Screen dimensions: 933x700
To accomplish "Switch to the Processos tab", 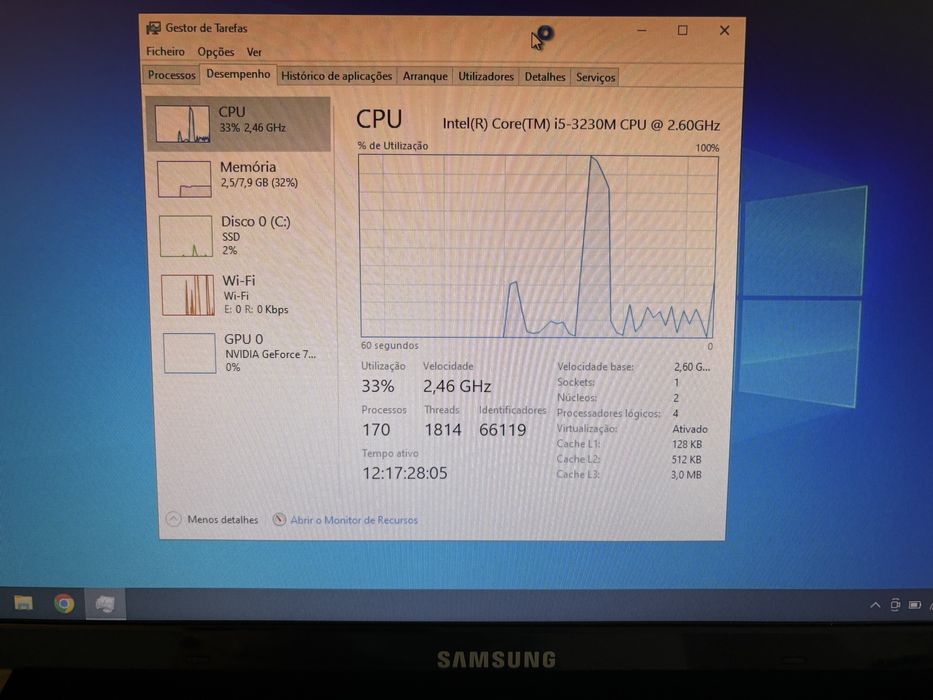I will pos(171,75).
